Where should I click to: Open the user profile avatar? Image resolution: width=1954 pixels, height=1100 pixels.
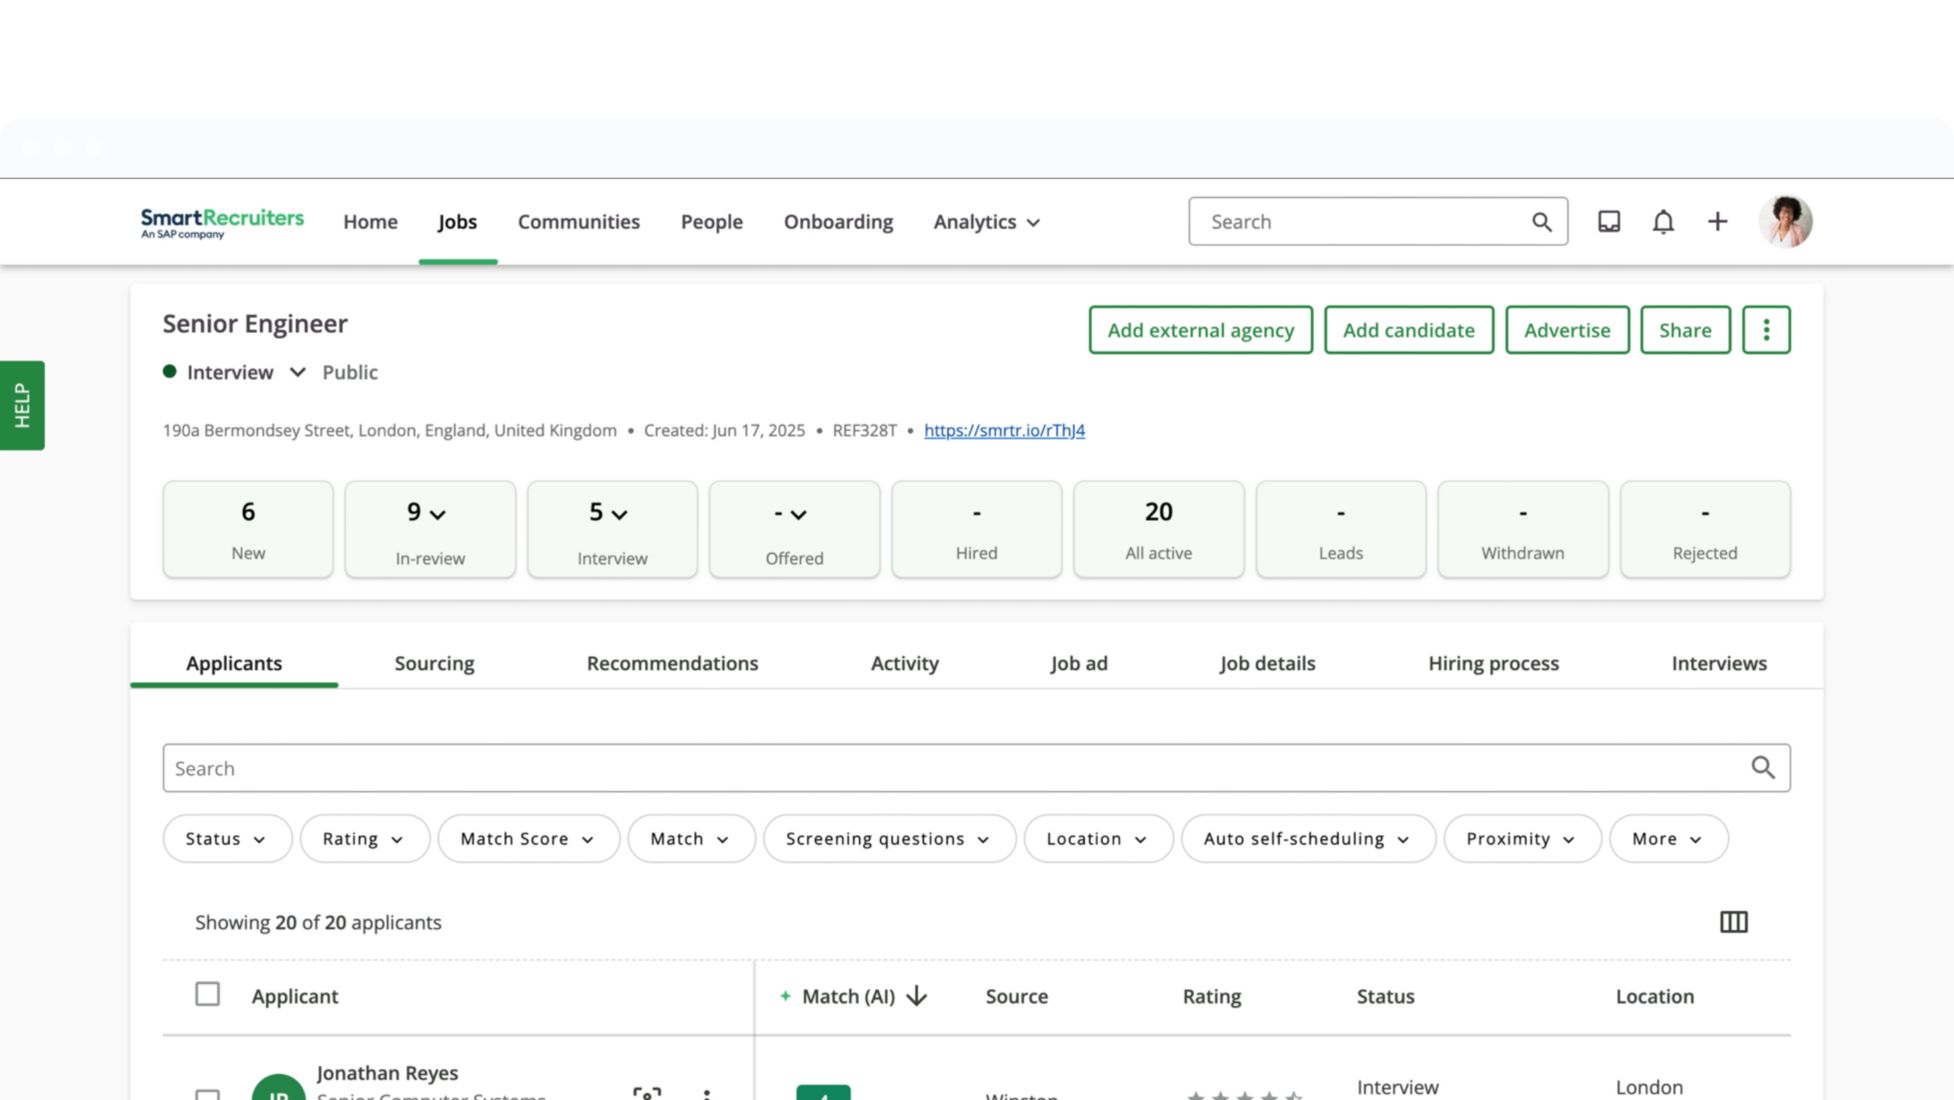pyautogui.click(x=1785, y=221)
